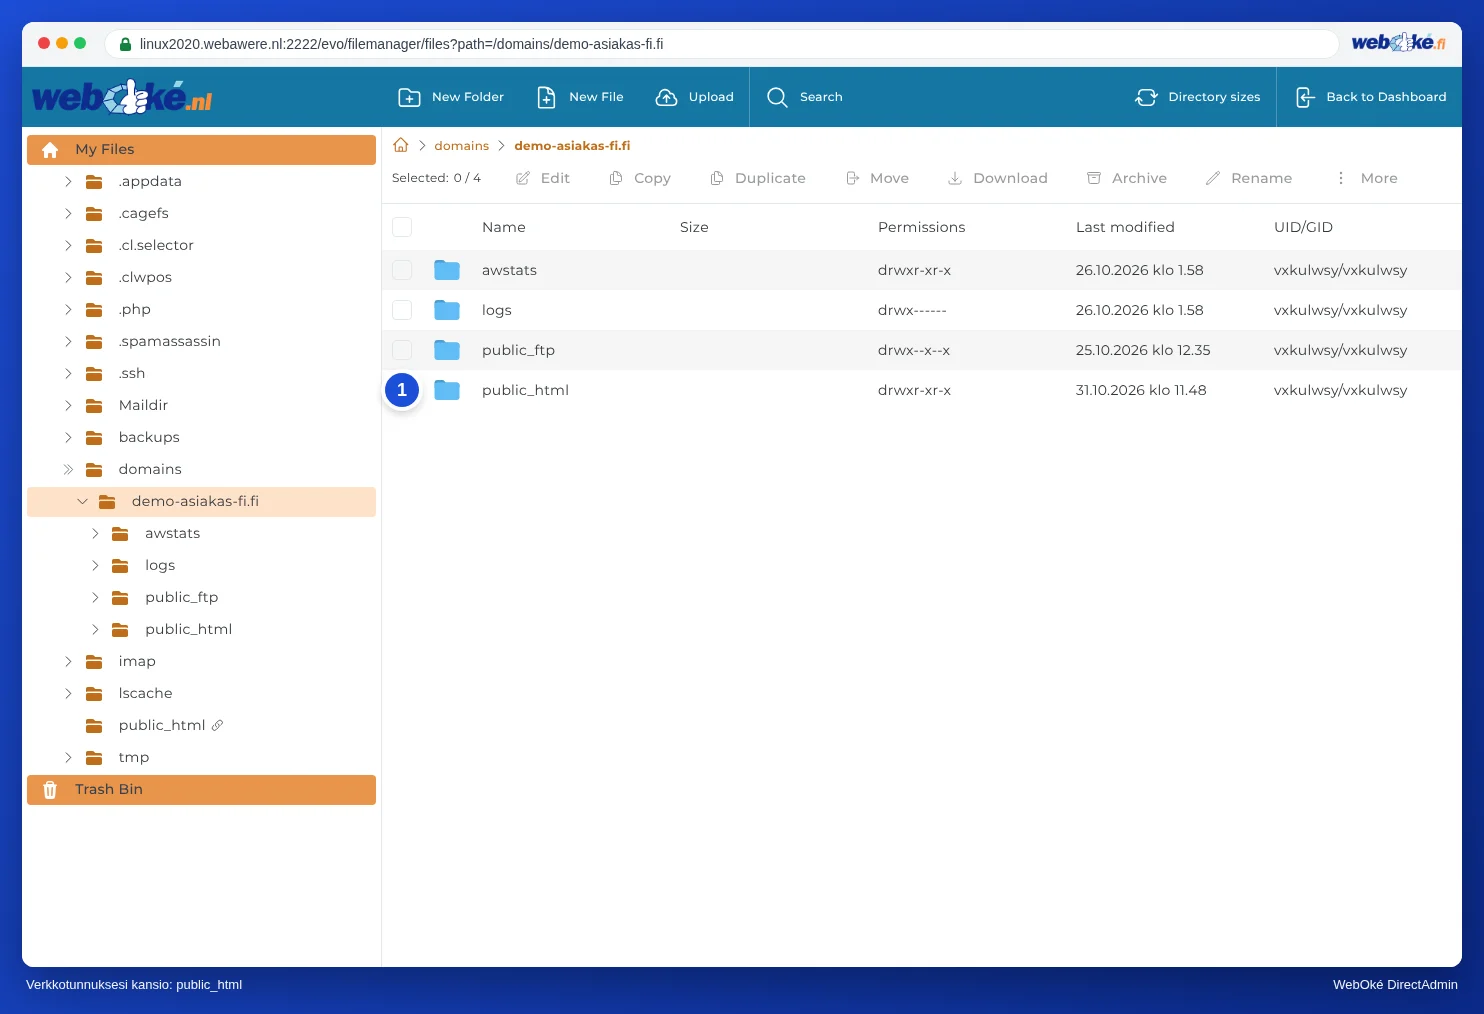This screenshot has width=1484, height=1014.
Task: Select the imap folder in tree
Action: (x=137, y=661)
